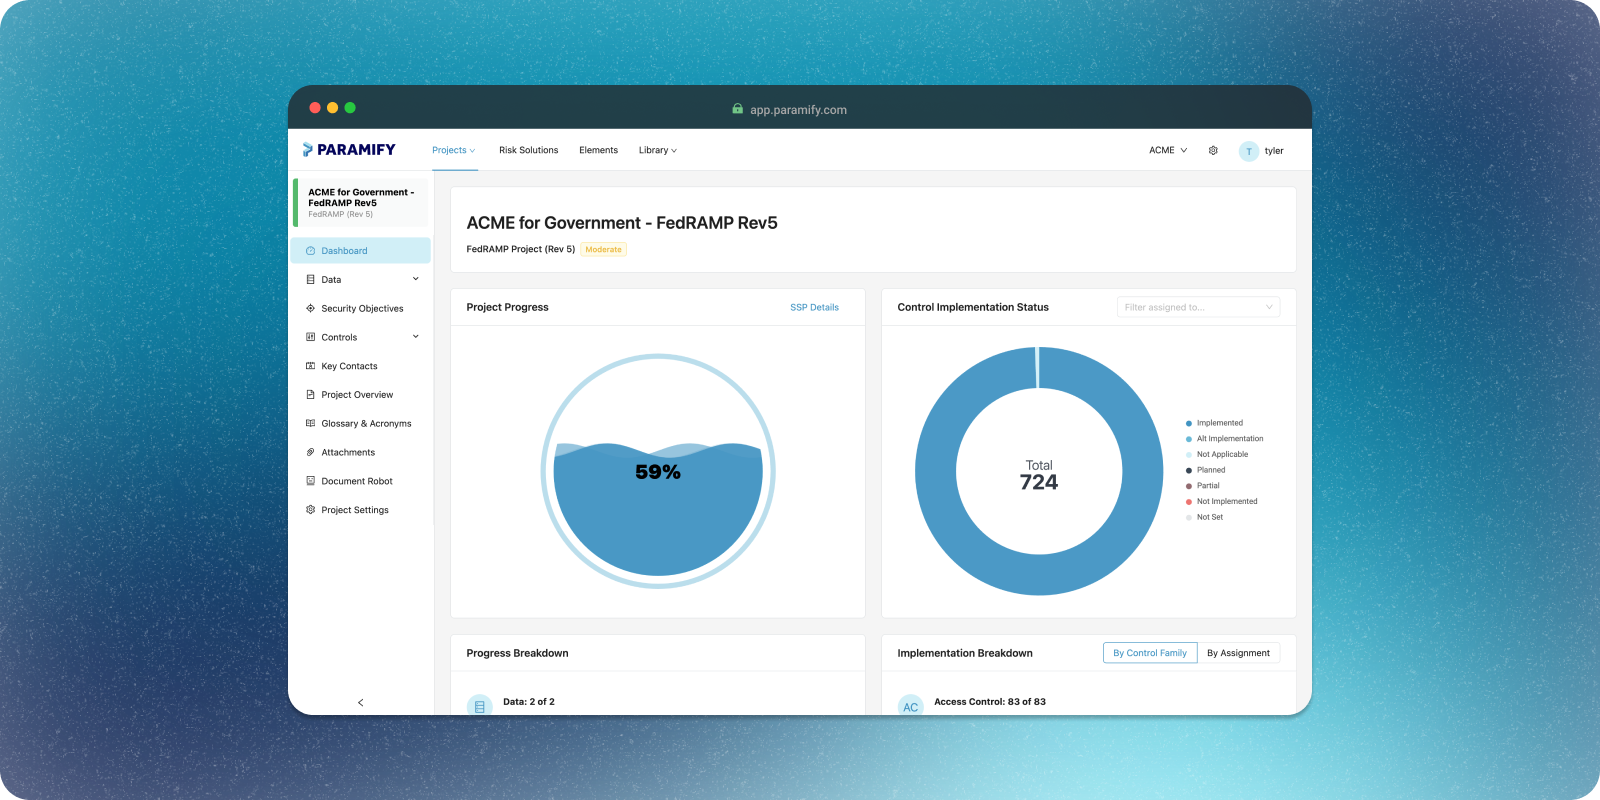Click the Data sidebar icon
Screen dimensions: 1600x800
click(x=310, y=280)
